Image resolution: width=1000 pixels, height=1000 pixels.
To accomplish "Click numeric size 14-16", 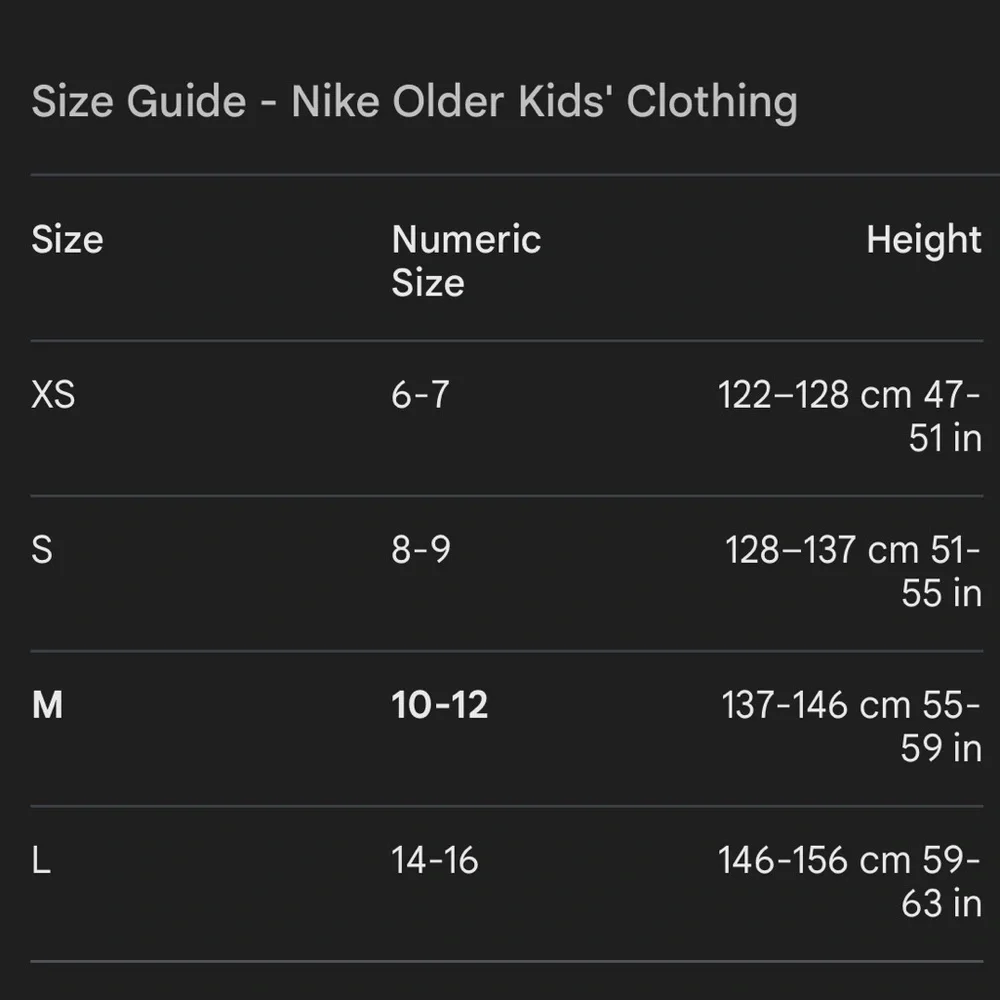I will click(434, 860).
